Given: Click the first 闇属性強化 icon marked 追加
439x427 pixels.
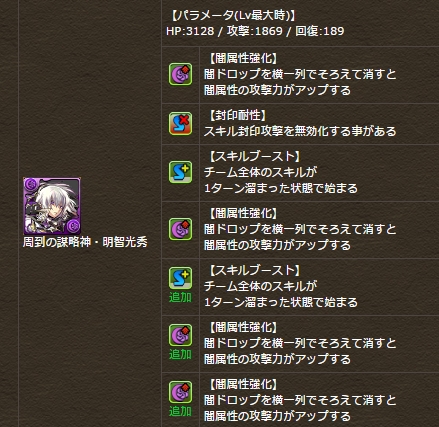Looking at the screenshot, I should (x=180, y=335).
